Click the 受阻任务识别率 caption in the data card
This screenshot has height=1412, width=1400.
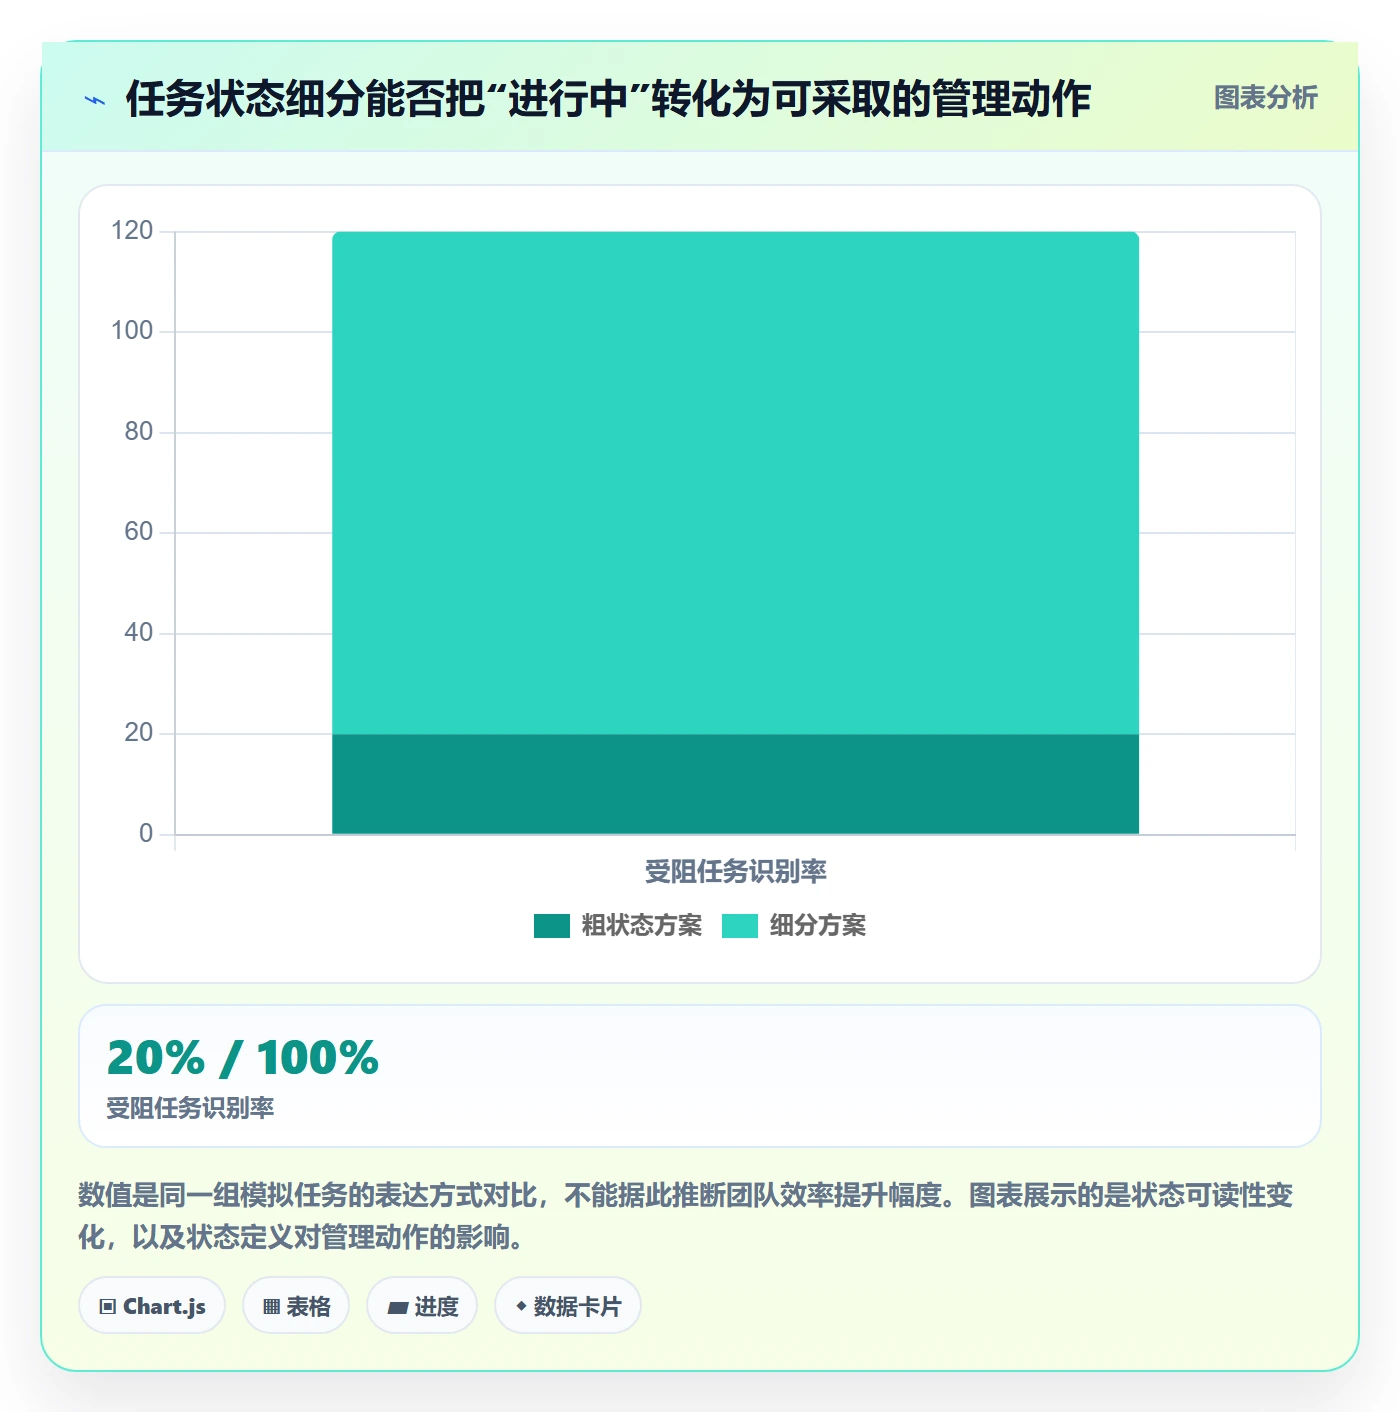point(190,1108)
